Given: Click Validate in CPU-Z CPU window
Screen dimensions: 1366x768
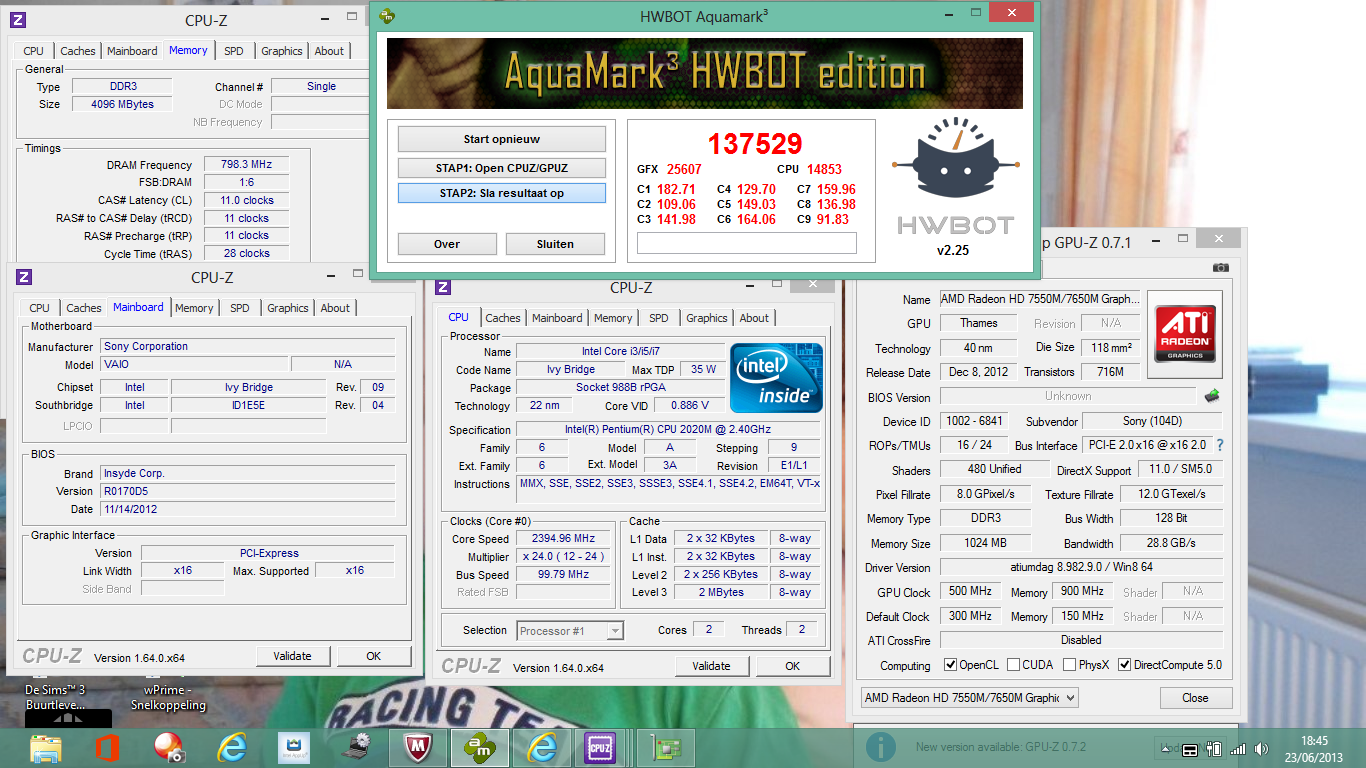Looking at the screenshot, I should tap(711, 666).
